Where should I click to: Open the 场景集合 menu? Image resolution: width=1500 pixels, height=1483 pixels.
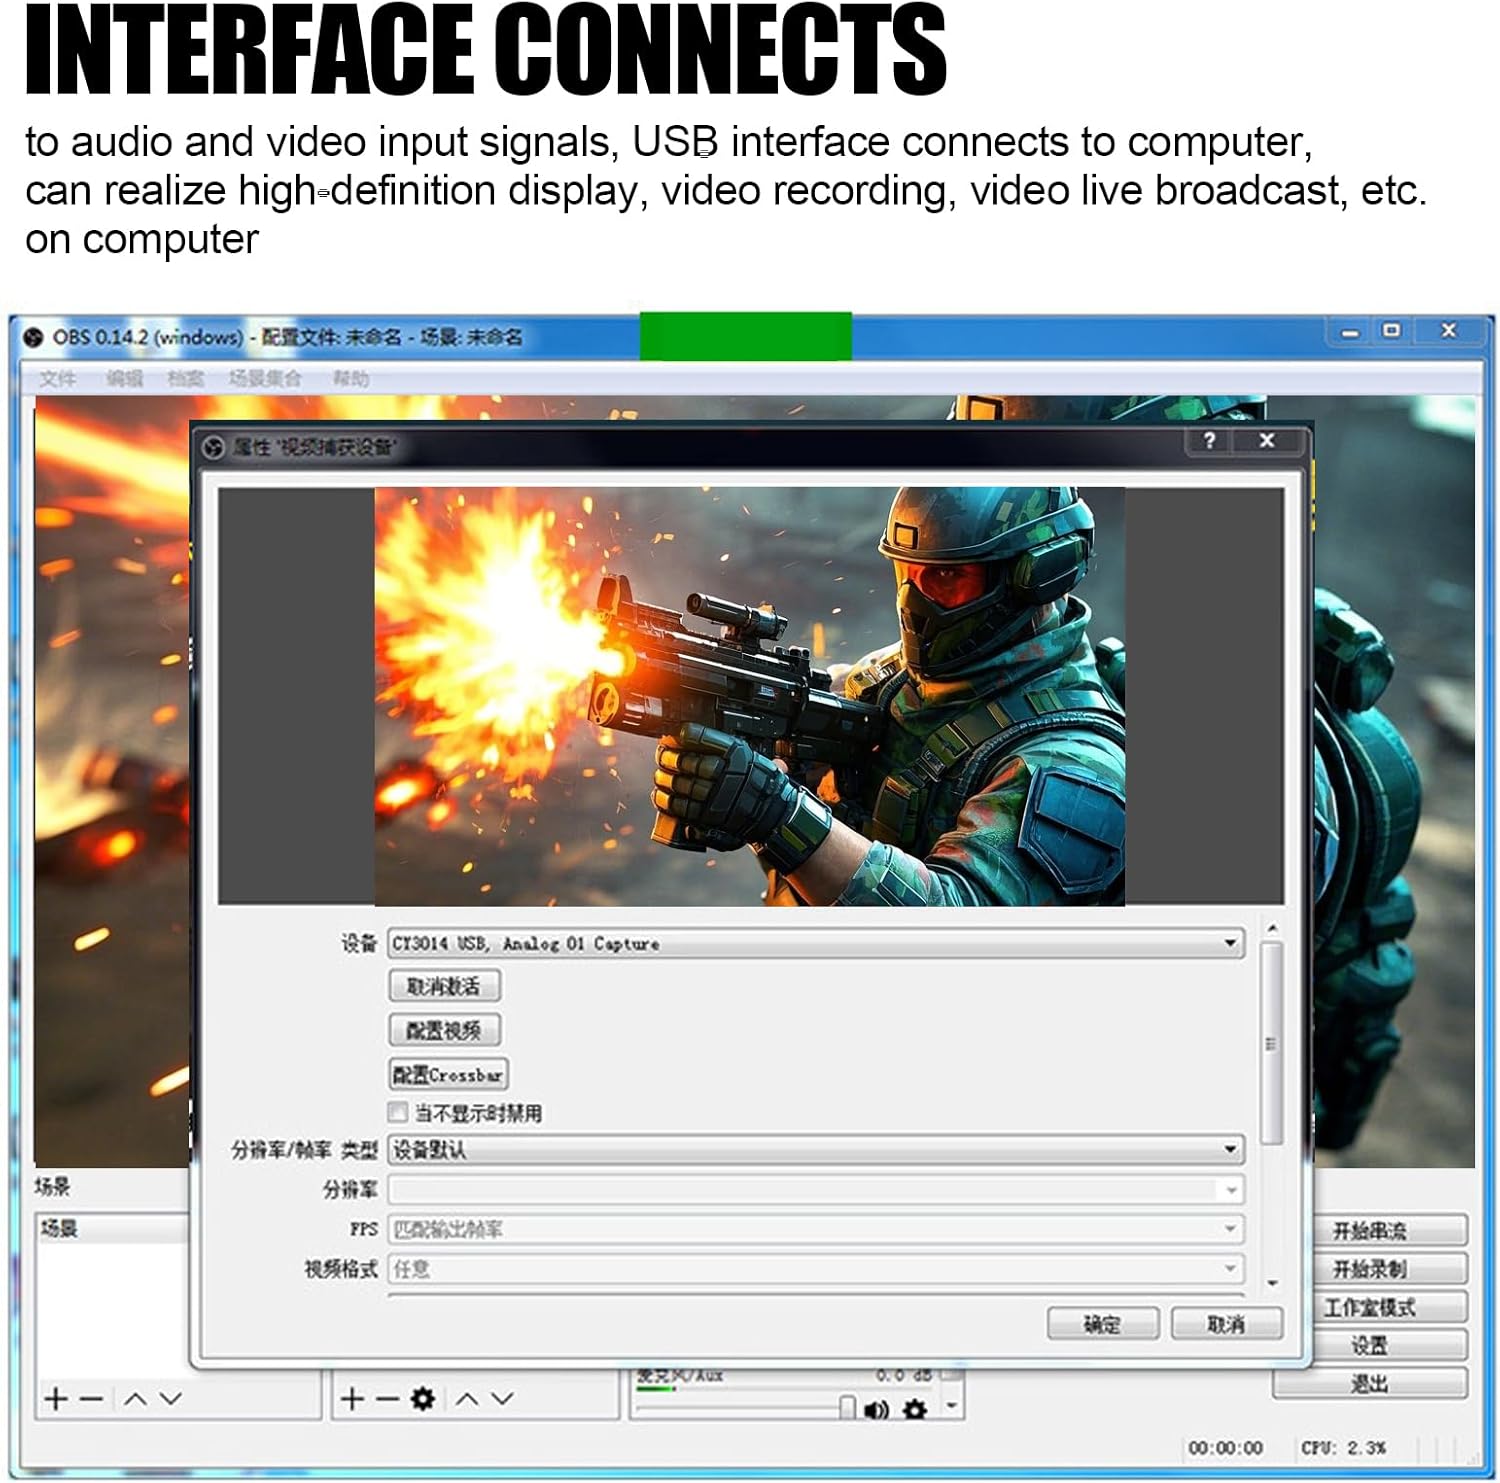coord(265,378)
